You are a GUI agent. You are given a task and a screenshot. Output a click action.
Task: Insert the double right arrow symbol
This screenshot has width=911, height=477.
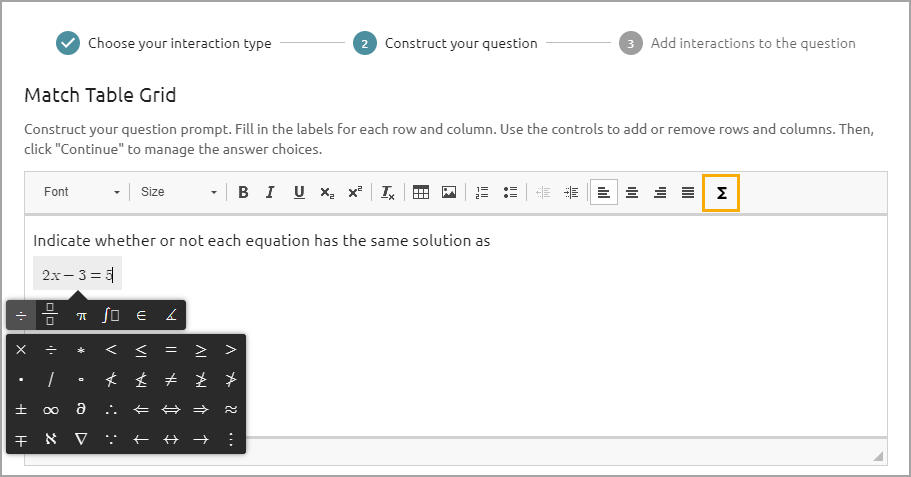tap(200, 409)
